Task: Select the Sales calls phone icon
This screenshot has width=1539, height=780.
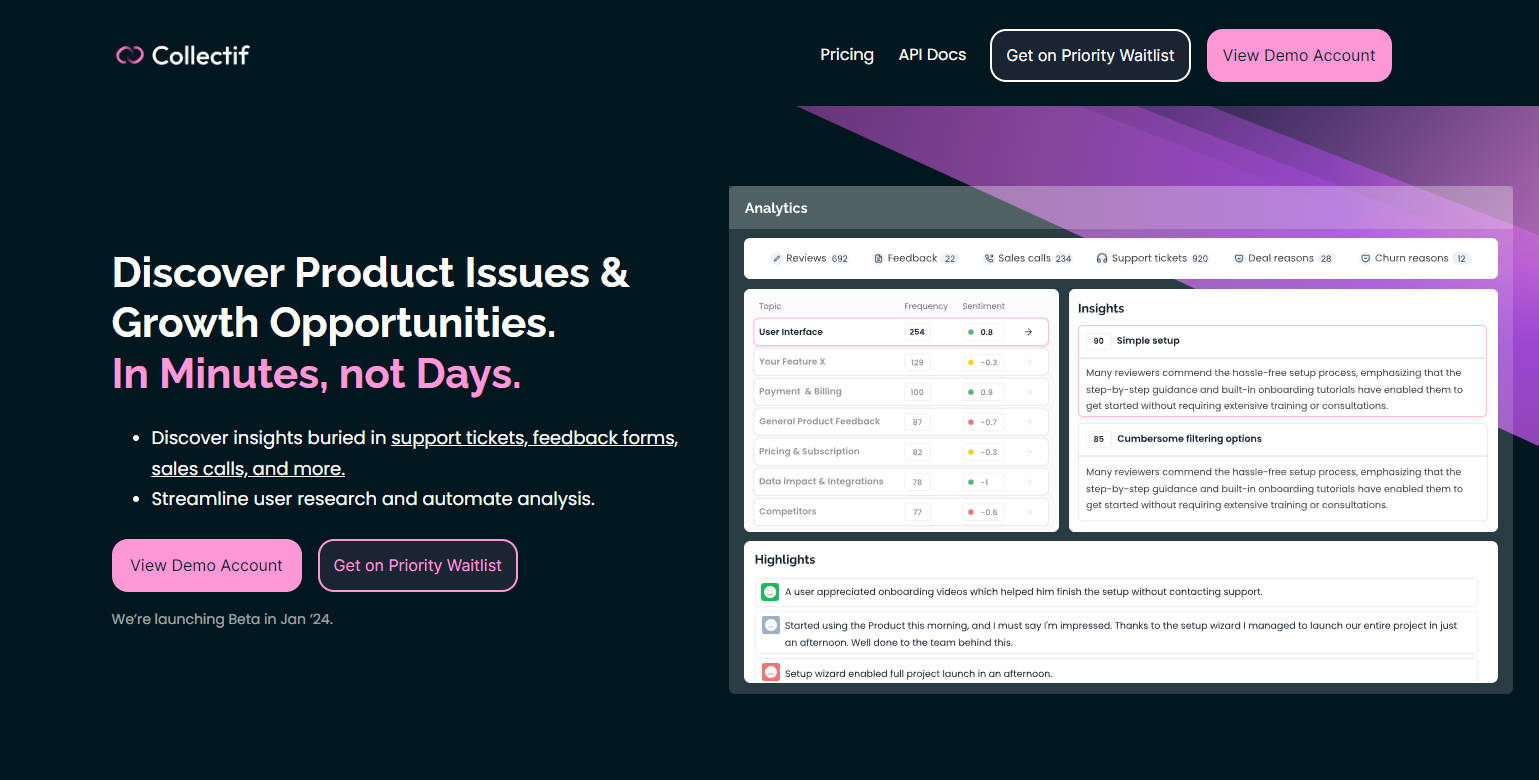Action: 988,258
